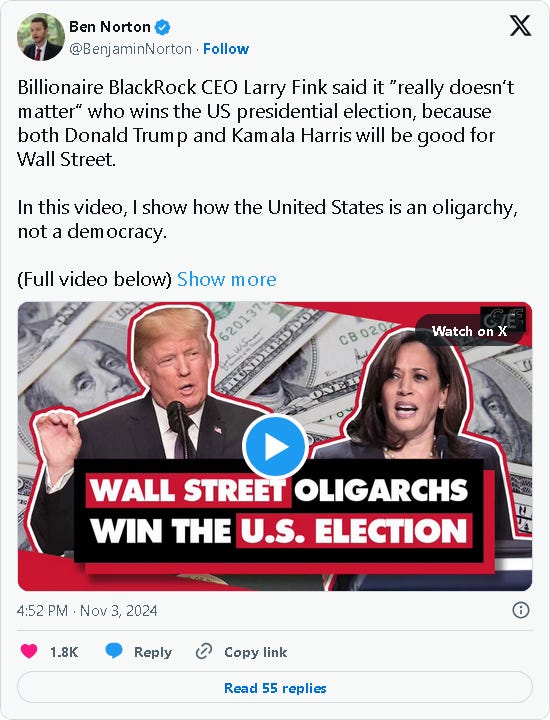This screenshot has height=720, width=550.
Task: Open the tweet info icon
Action: (x=521, y=610)
